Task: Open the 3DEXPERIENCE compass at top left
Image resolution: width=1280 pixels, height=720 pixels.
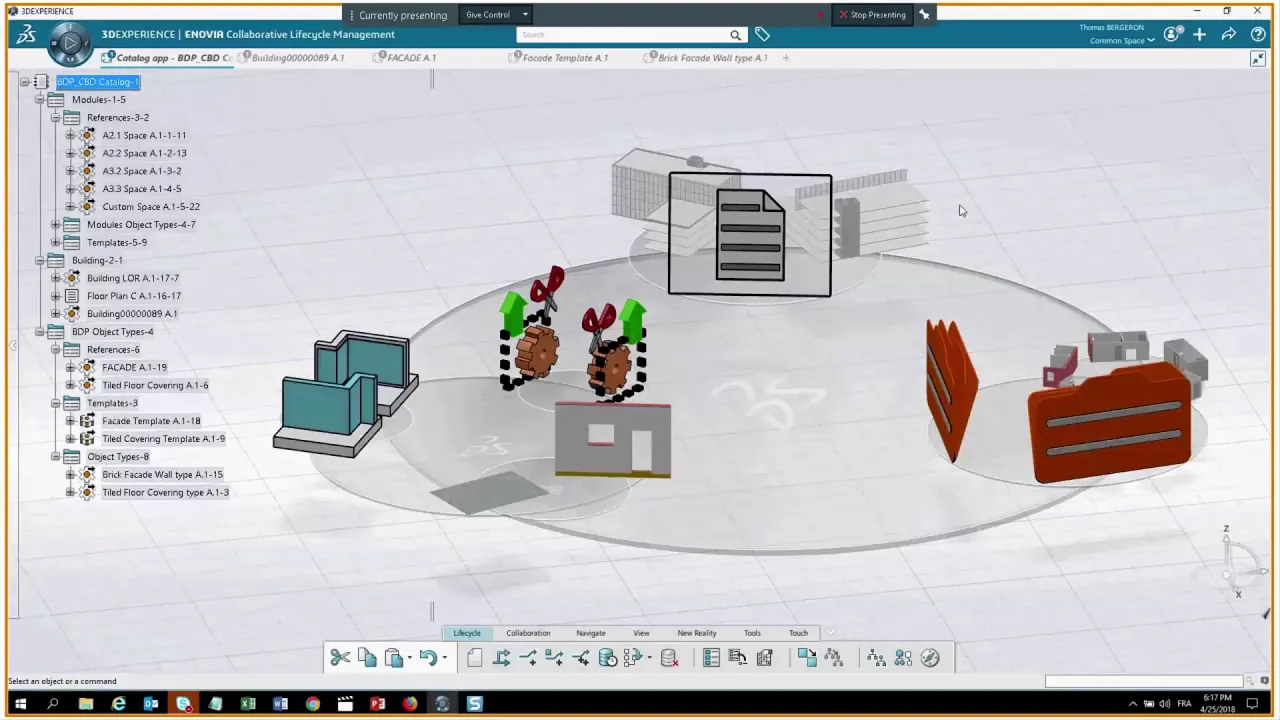Action: coord(69,43)
